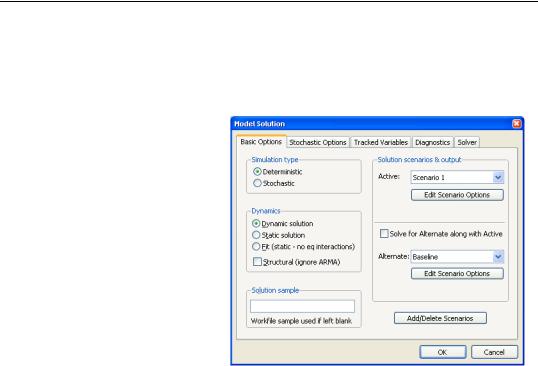Image resolution: width=538 pixels, height=366 pixels.
Task: Click the Simulation type group label
Action: (275, 160)
